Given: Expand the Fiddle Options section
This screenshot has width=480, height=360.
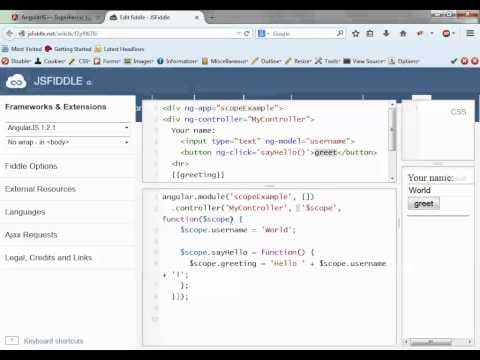Looking at the screenshot, I should click(31, 166).
